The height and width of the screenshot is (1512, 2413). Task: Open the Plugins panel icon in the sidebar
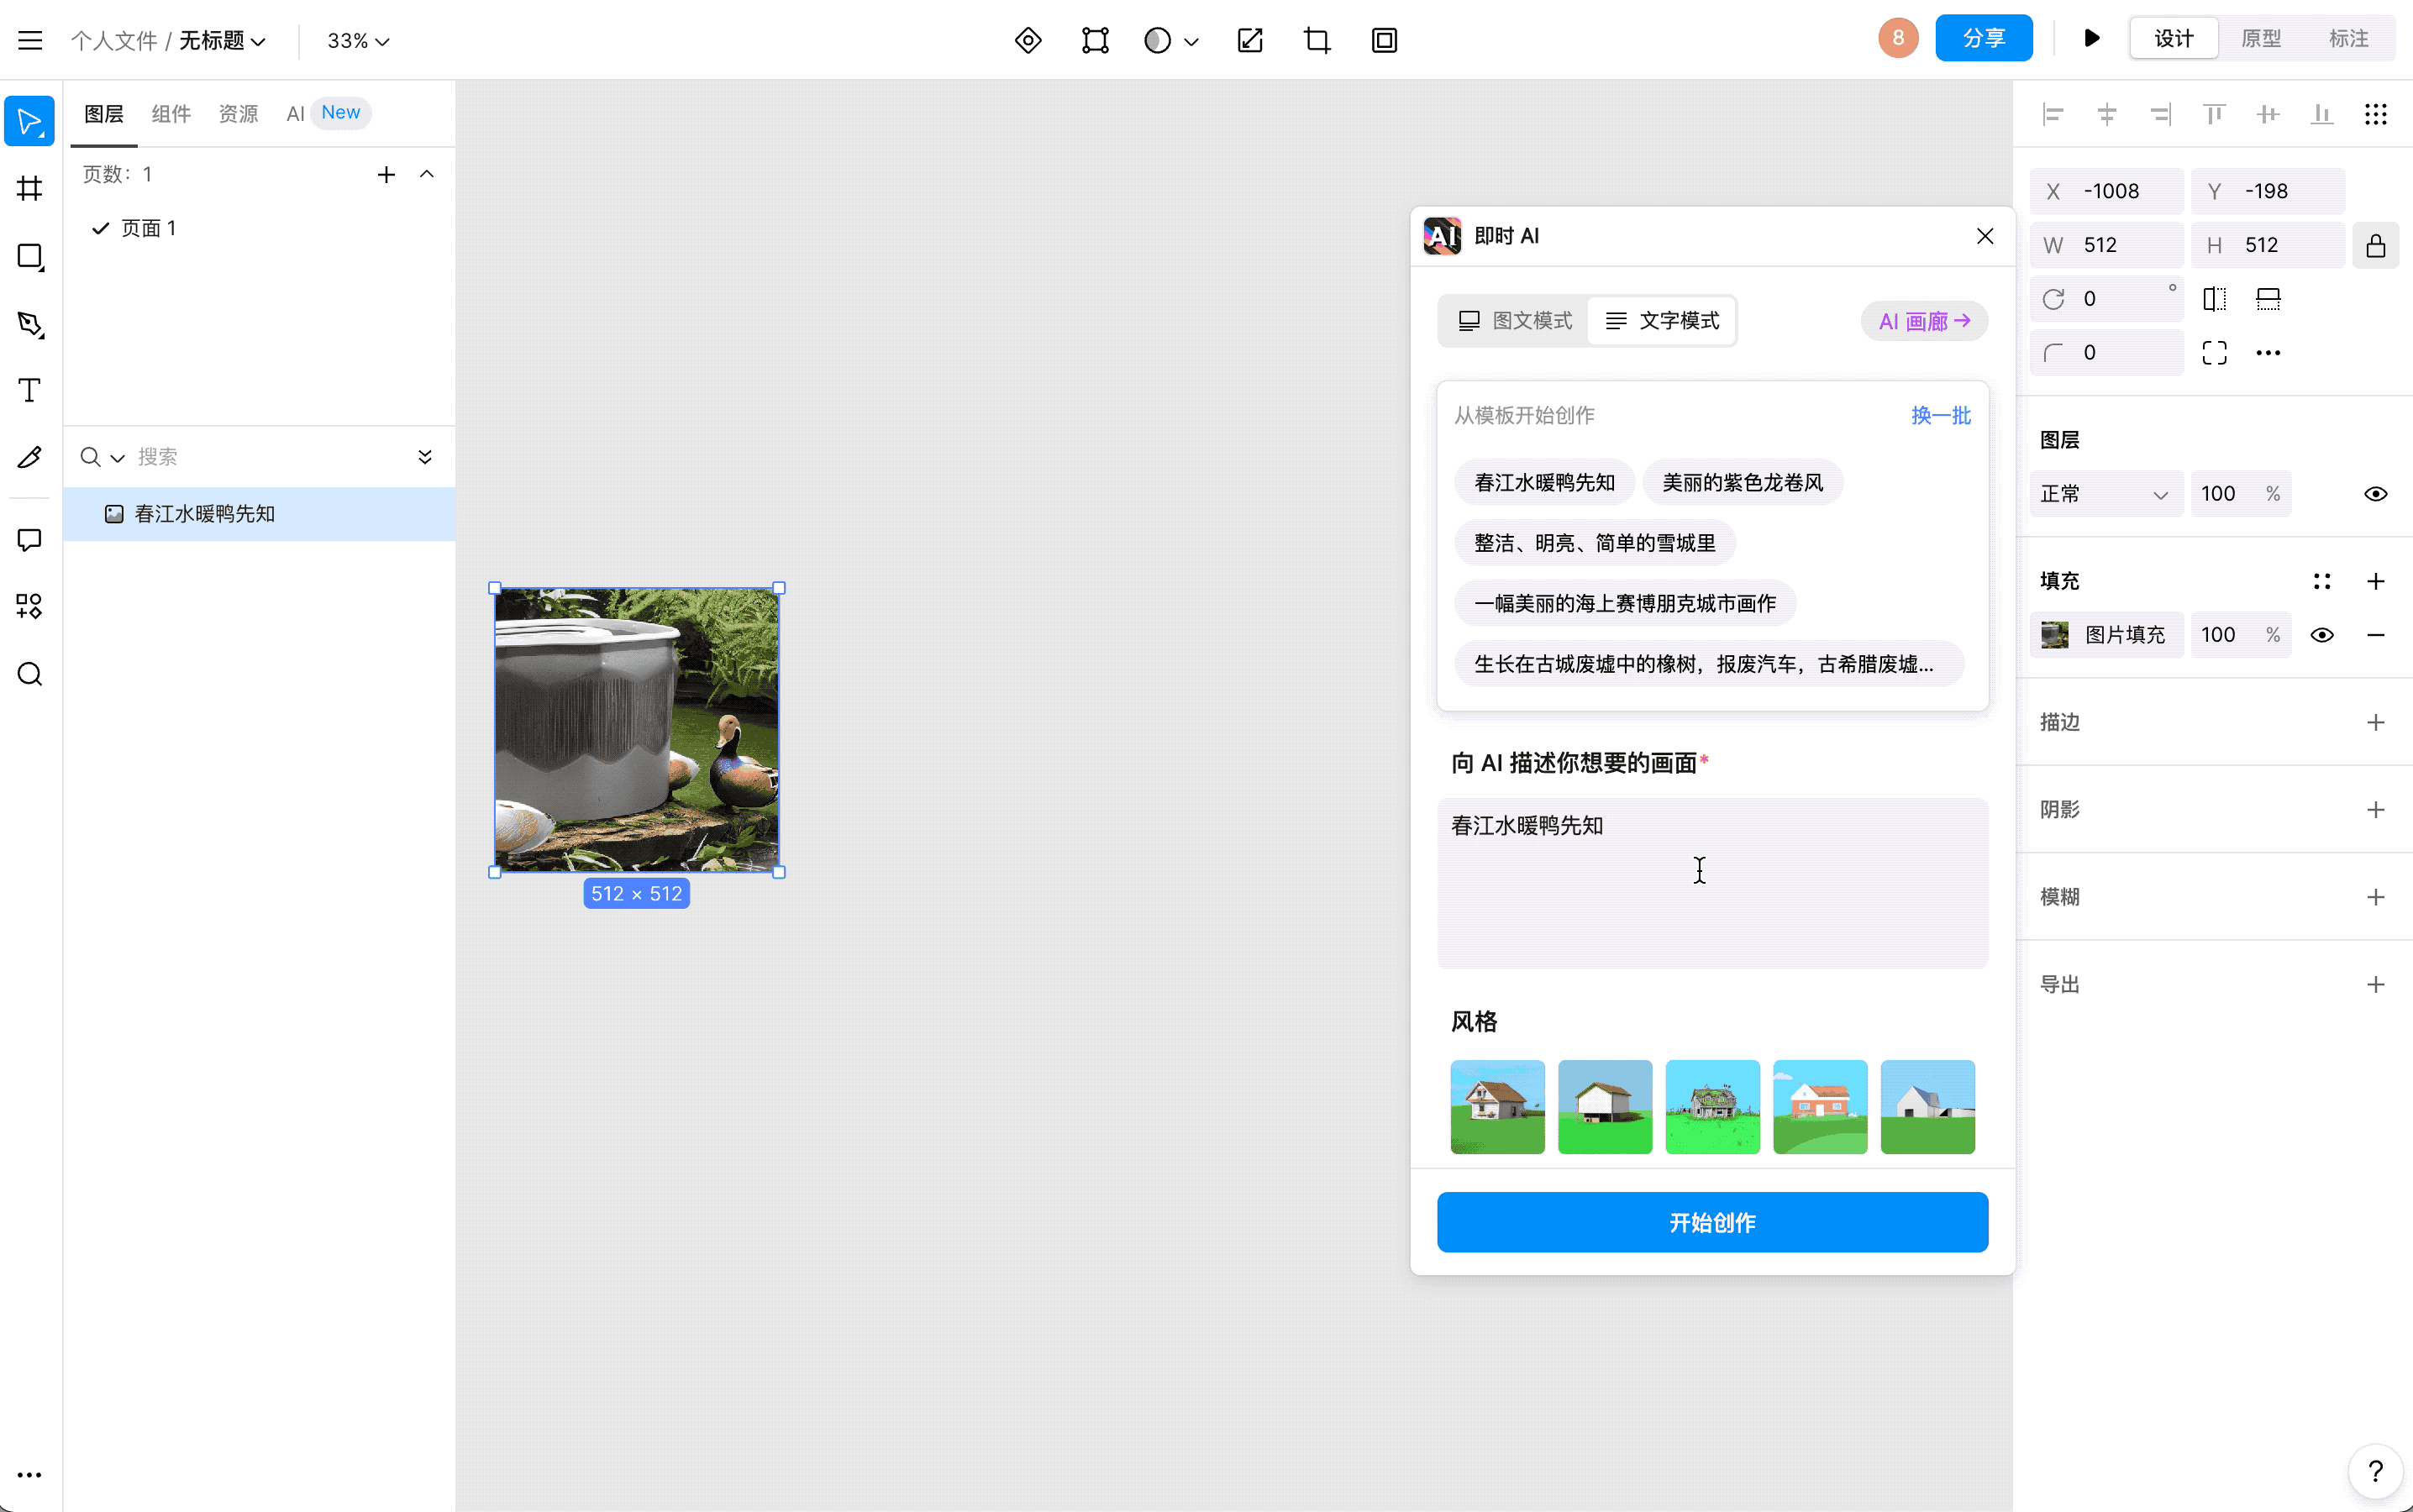[29, 607]
